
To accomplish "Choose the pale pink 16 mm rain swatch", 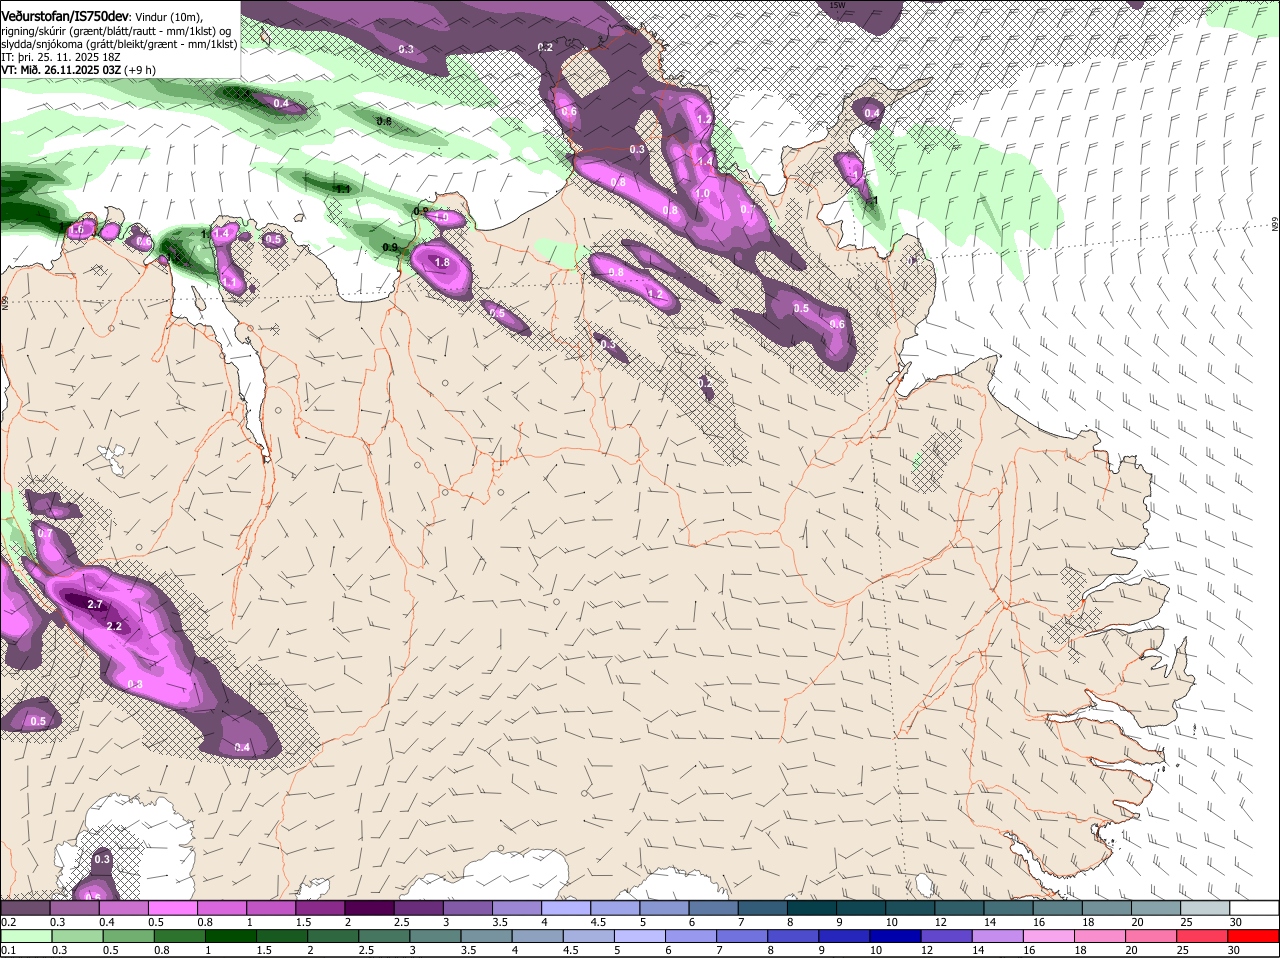I will 1049,936.
